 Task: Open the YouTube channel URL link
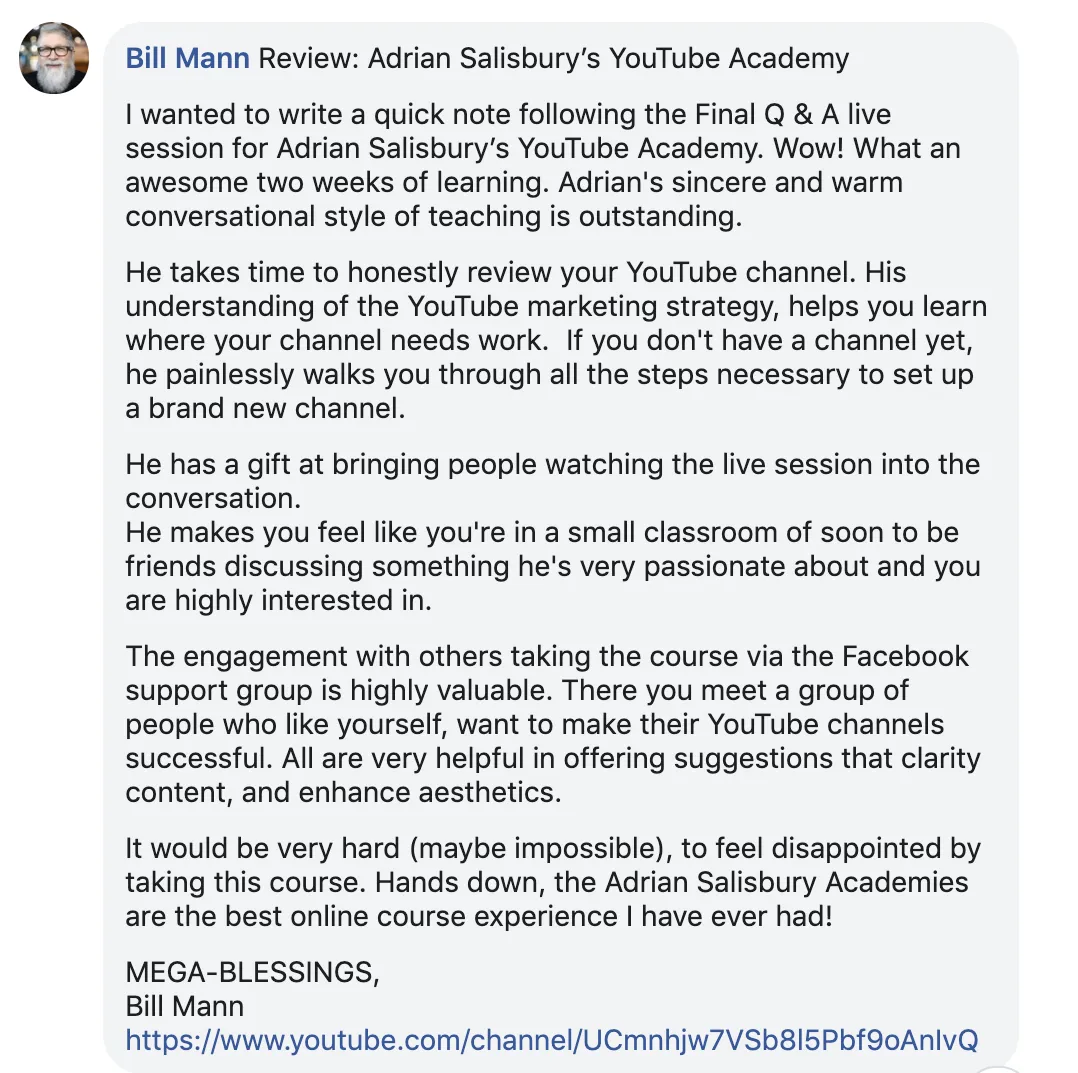click(551, 1040)
